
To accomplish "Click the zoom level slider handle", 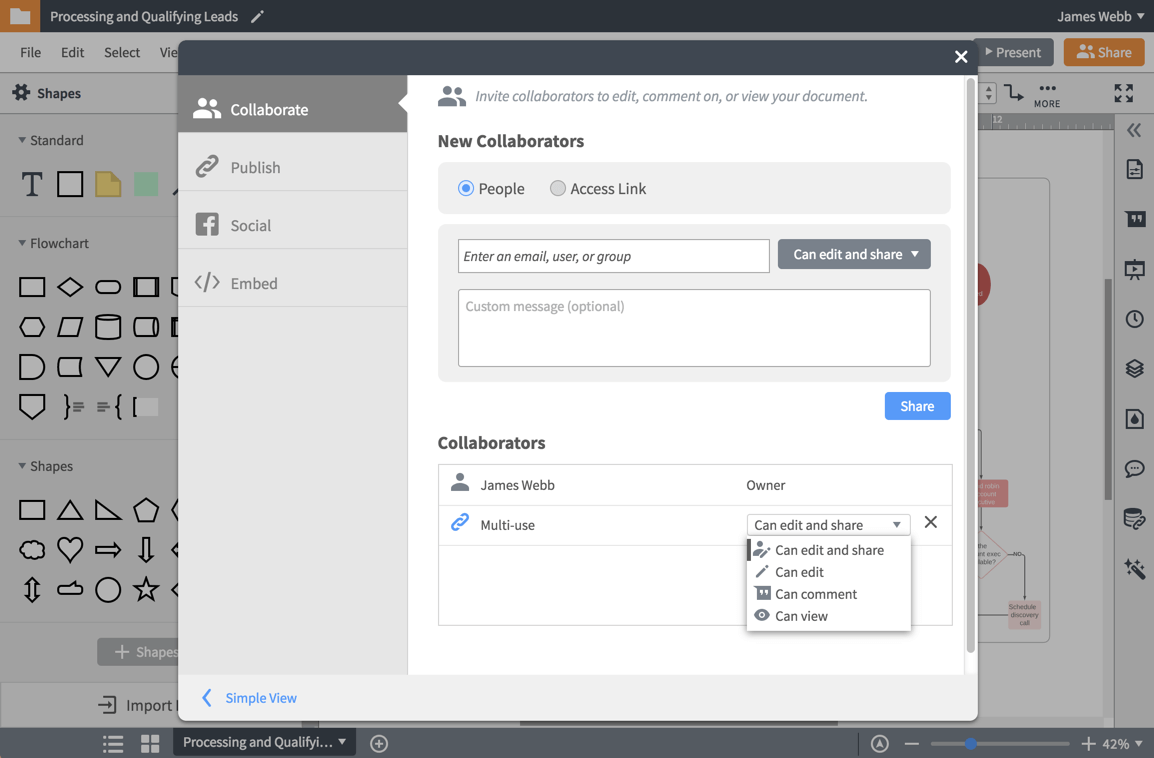I will pos(970,743).
